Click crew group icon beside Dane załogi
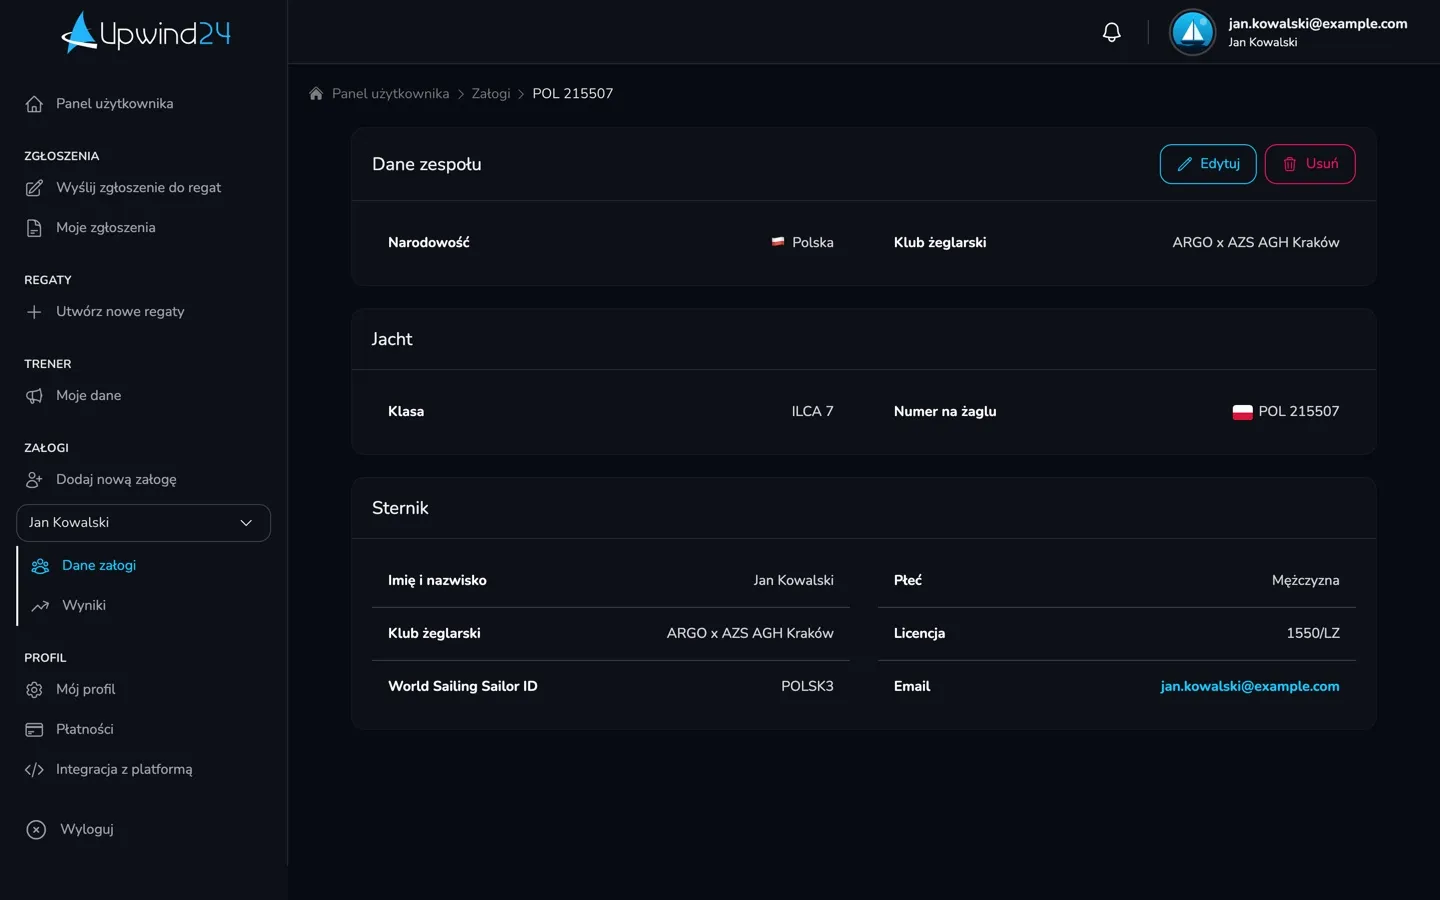Image resolution: width=1440 pixels, height=900 pixels. (x=40, y=566)
